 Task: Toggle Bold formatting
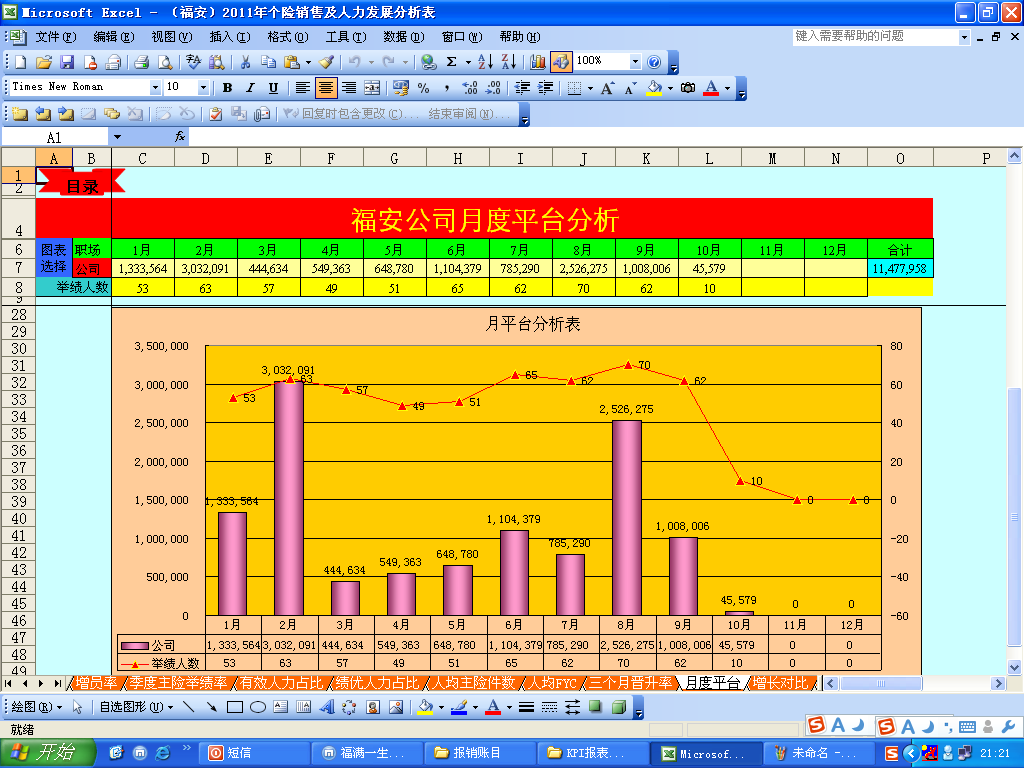pos(227,88)
